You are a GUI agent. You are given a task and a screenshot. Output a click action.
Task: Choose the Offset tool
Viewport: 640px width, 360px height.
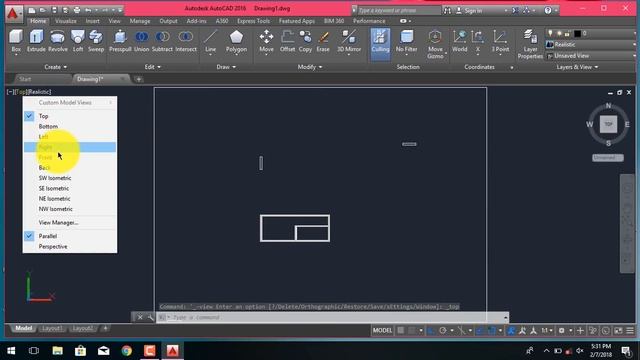click(287, 41)
